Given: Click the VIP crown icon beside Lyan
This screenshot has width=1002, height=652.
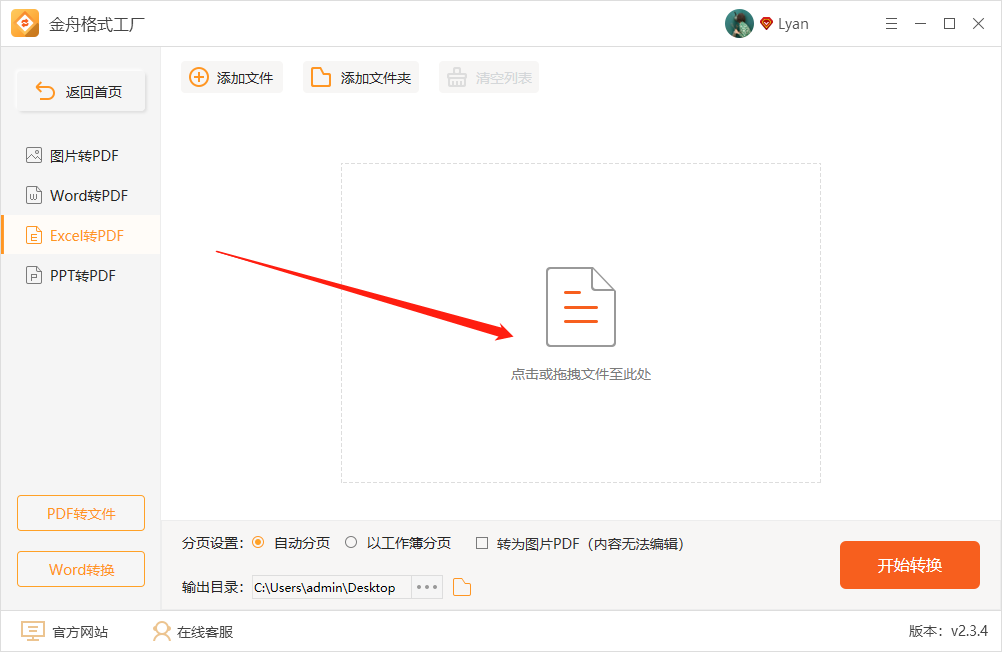Looking at the screenshot, I should [765, 23].
